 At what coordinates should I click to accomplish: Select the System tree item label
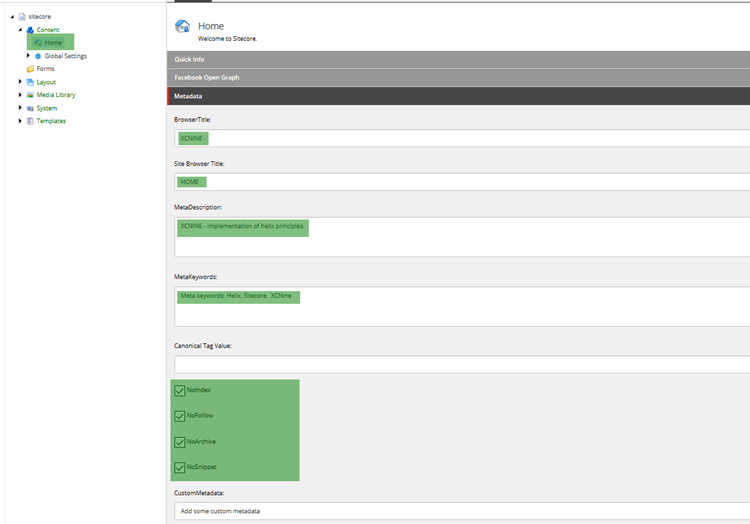[47, 108]
